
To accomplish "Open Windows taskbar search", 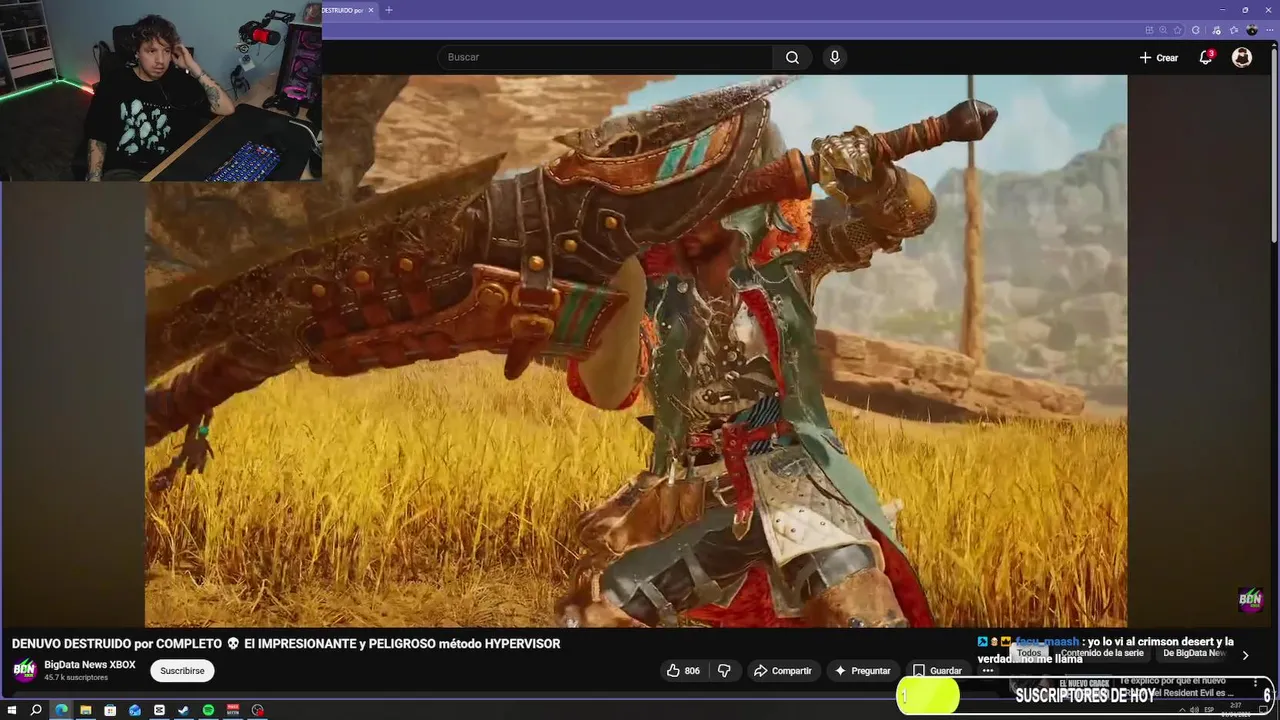I will (36, 710).
